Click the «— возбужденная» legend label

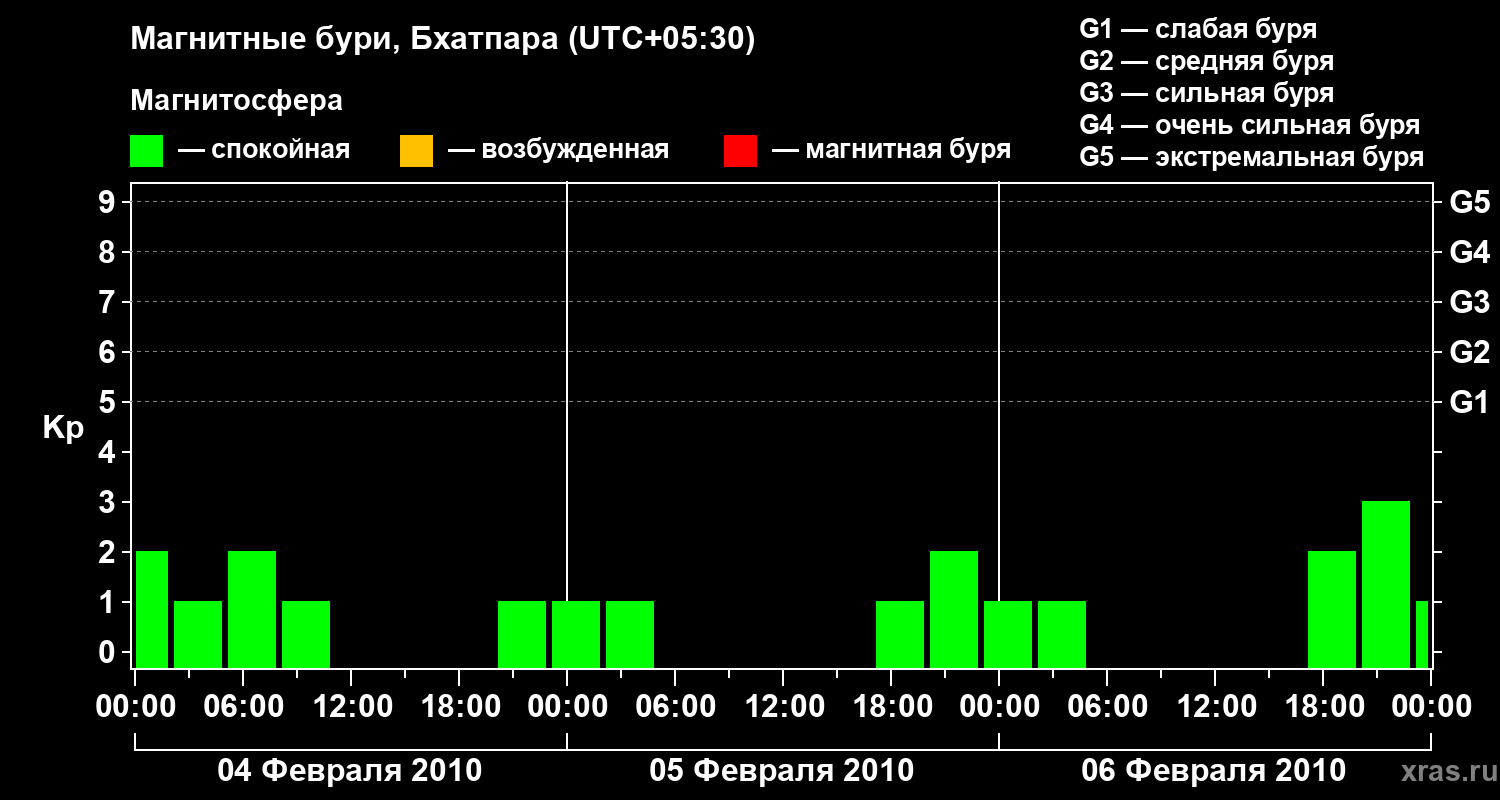558,150
